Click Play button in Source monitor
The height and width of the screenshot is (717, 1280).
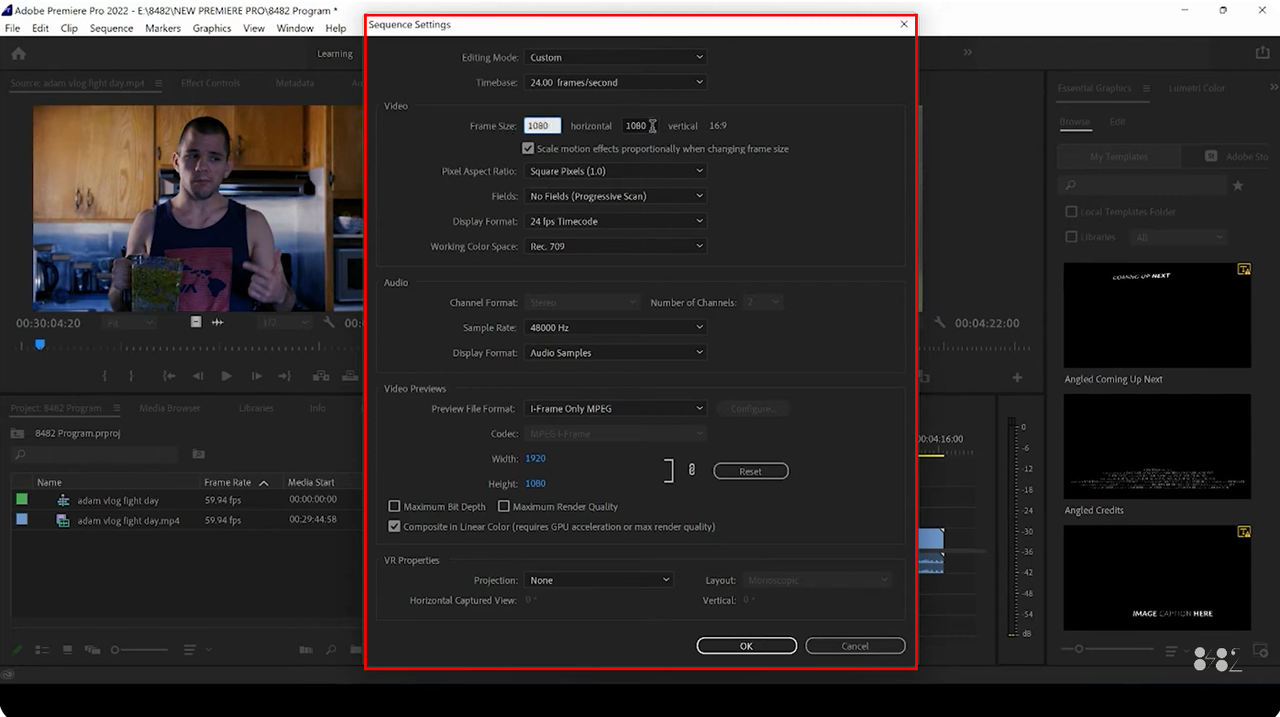point(227,376)
